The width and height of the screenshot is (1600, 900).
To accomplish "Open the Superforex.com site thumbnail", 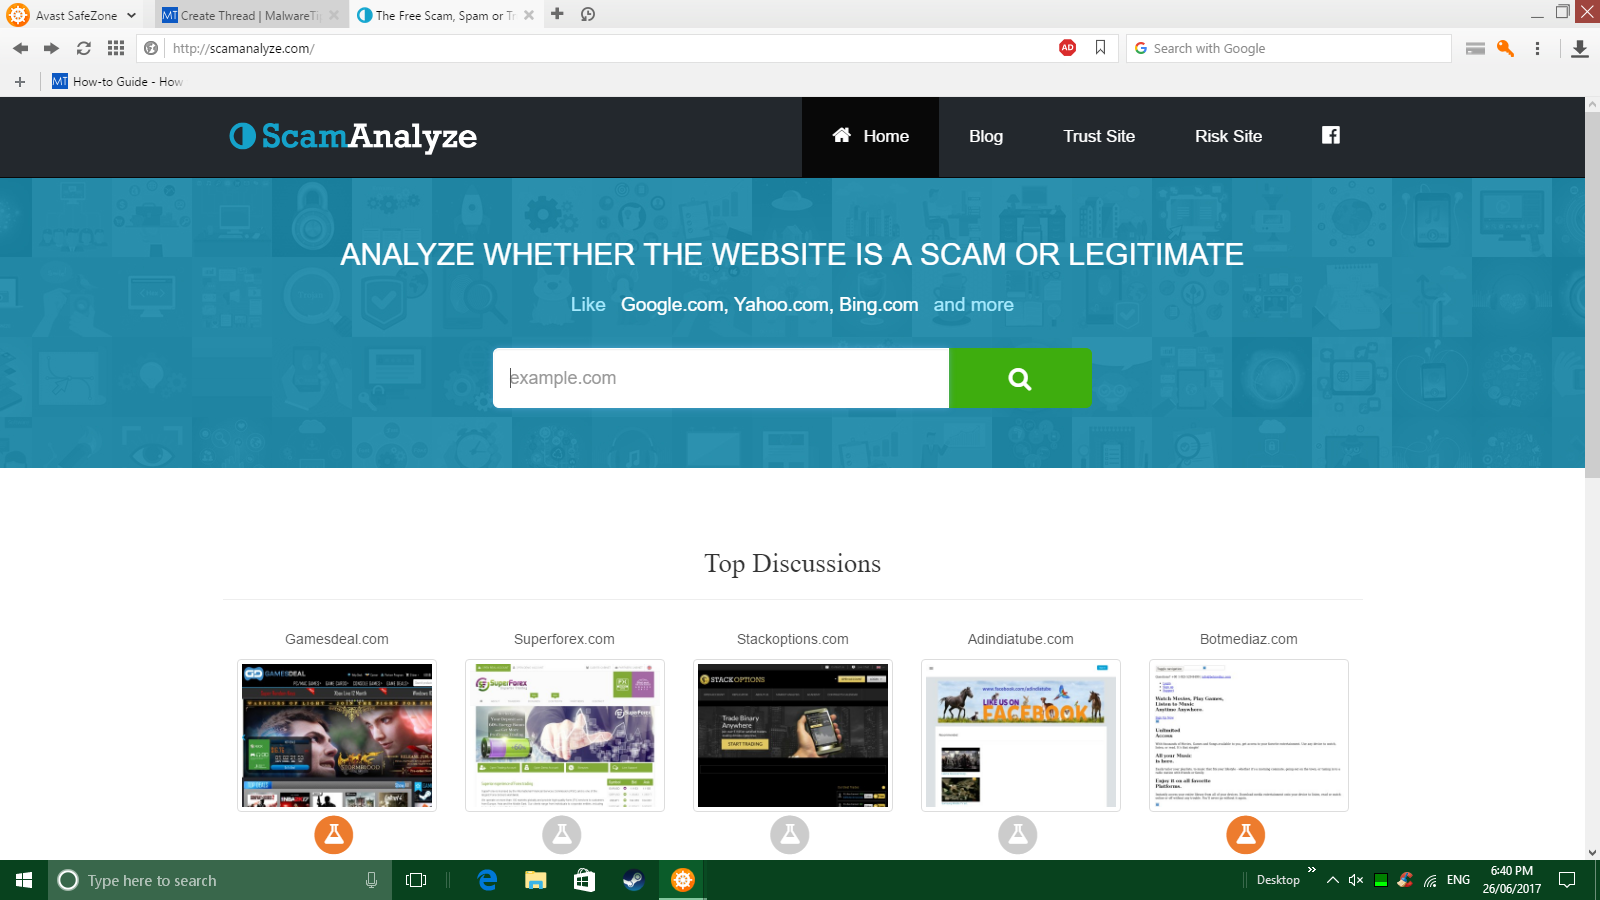I will click(565, 735).
